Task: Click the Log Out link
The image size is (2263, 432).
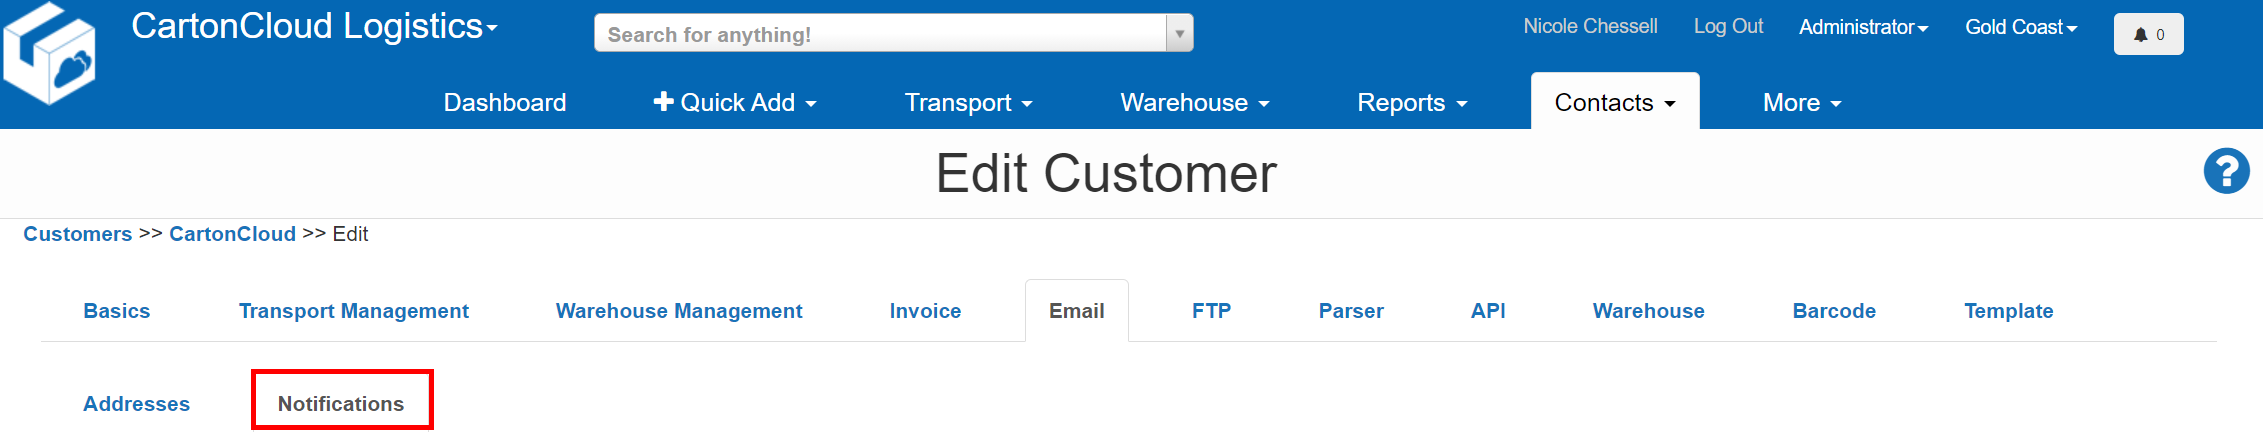Action: (1728, 26)
